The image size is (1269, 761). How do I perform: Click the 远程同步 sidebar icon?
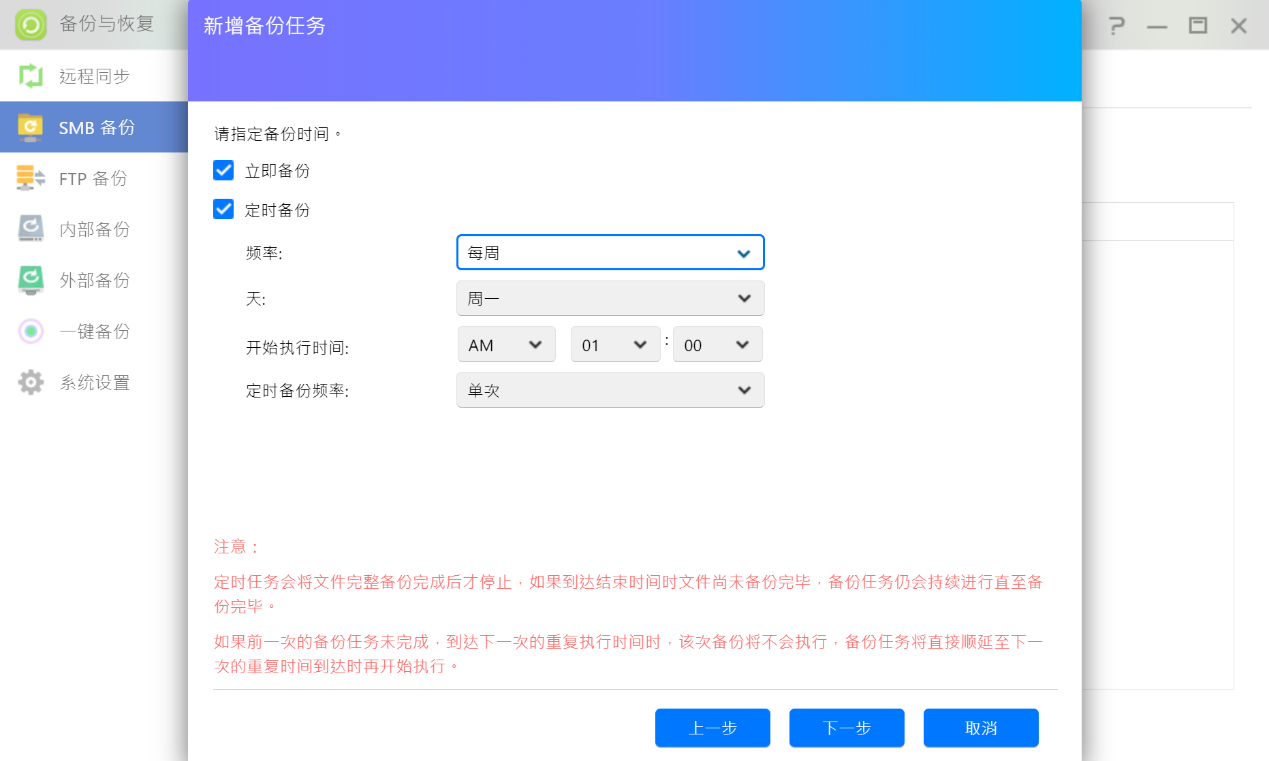(31, 76)
